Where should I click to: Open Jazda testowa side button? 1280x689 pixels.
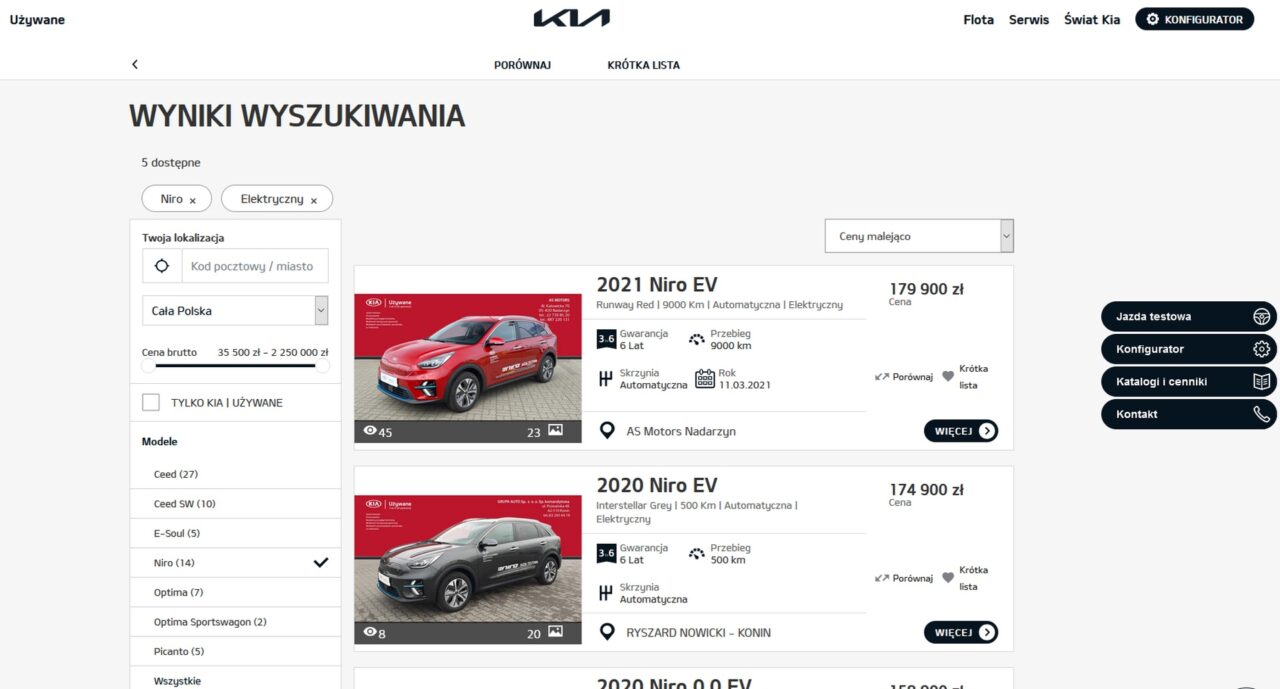(1189, 316)
